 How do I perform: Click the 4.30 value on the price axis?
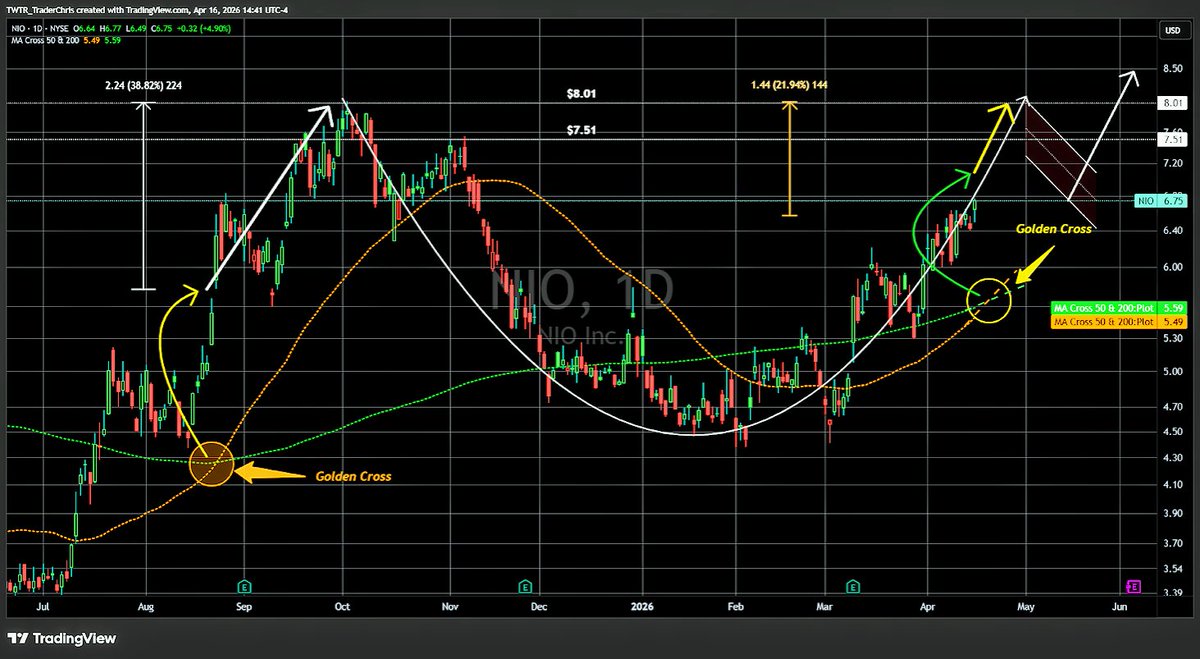1172,458
